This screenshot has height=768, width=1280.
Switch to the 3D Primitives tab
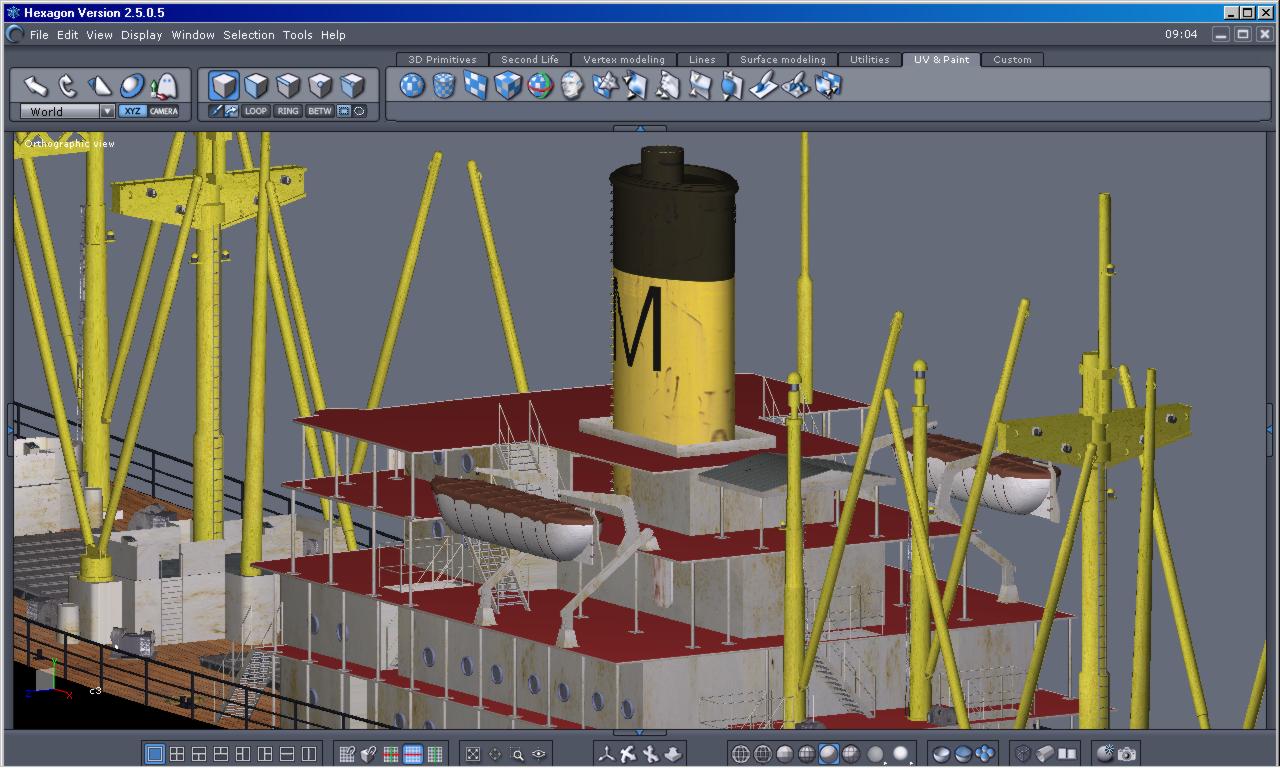click(x=443, y=60)
